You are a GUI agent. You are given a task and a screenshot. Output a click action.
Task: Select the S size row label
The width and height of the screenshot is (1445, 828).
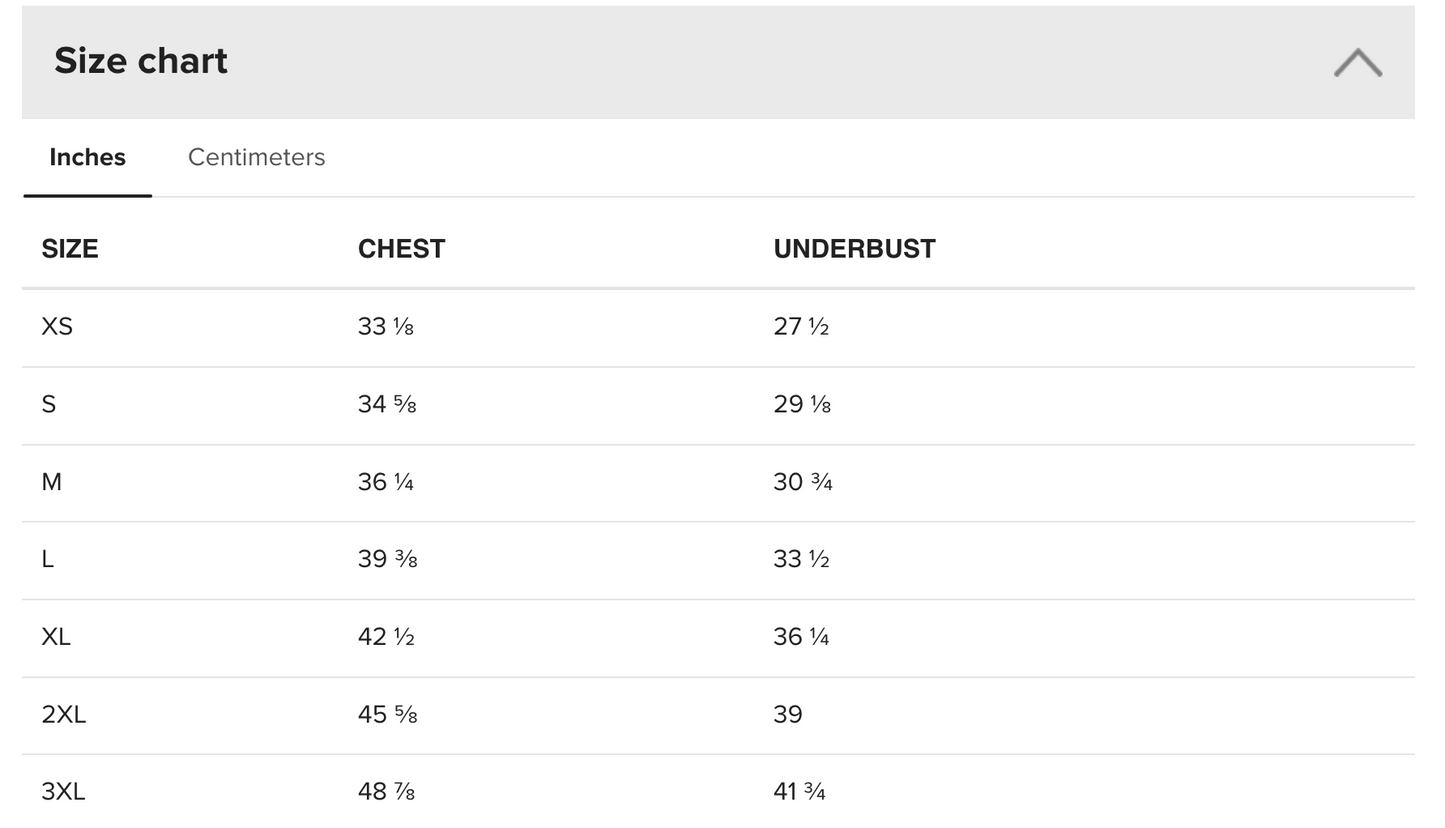[x=48, y=404]
